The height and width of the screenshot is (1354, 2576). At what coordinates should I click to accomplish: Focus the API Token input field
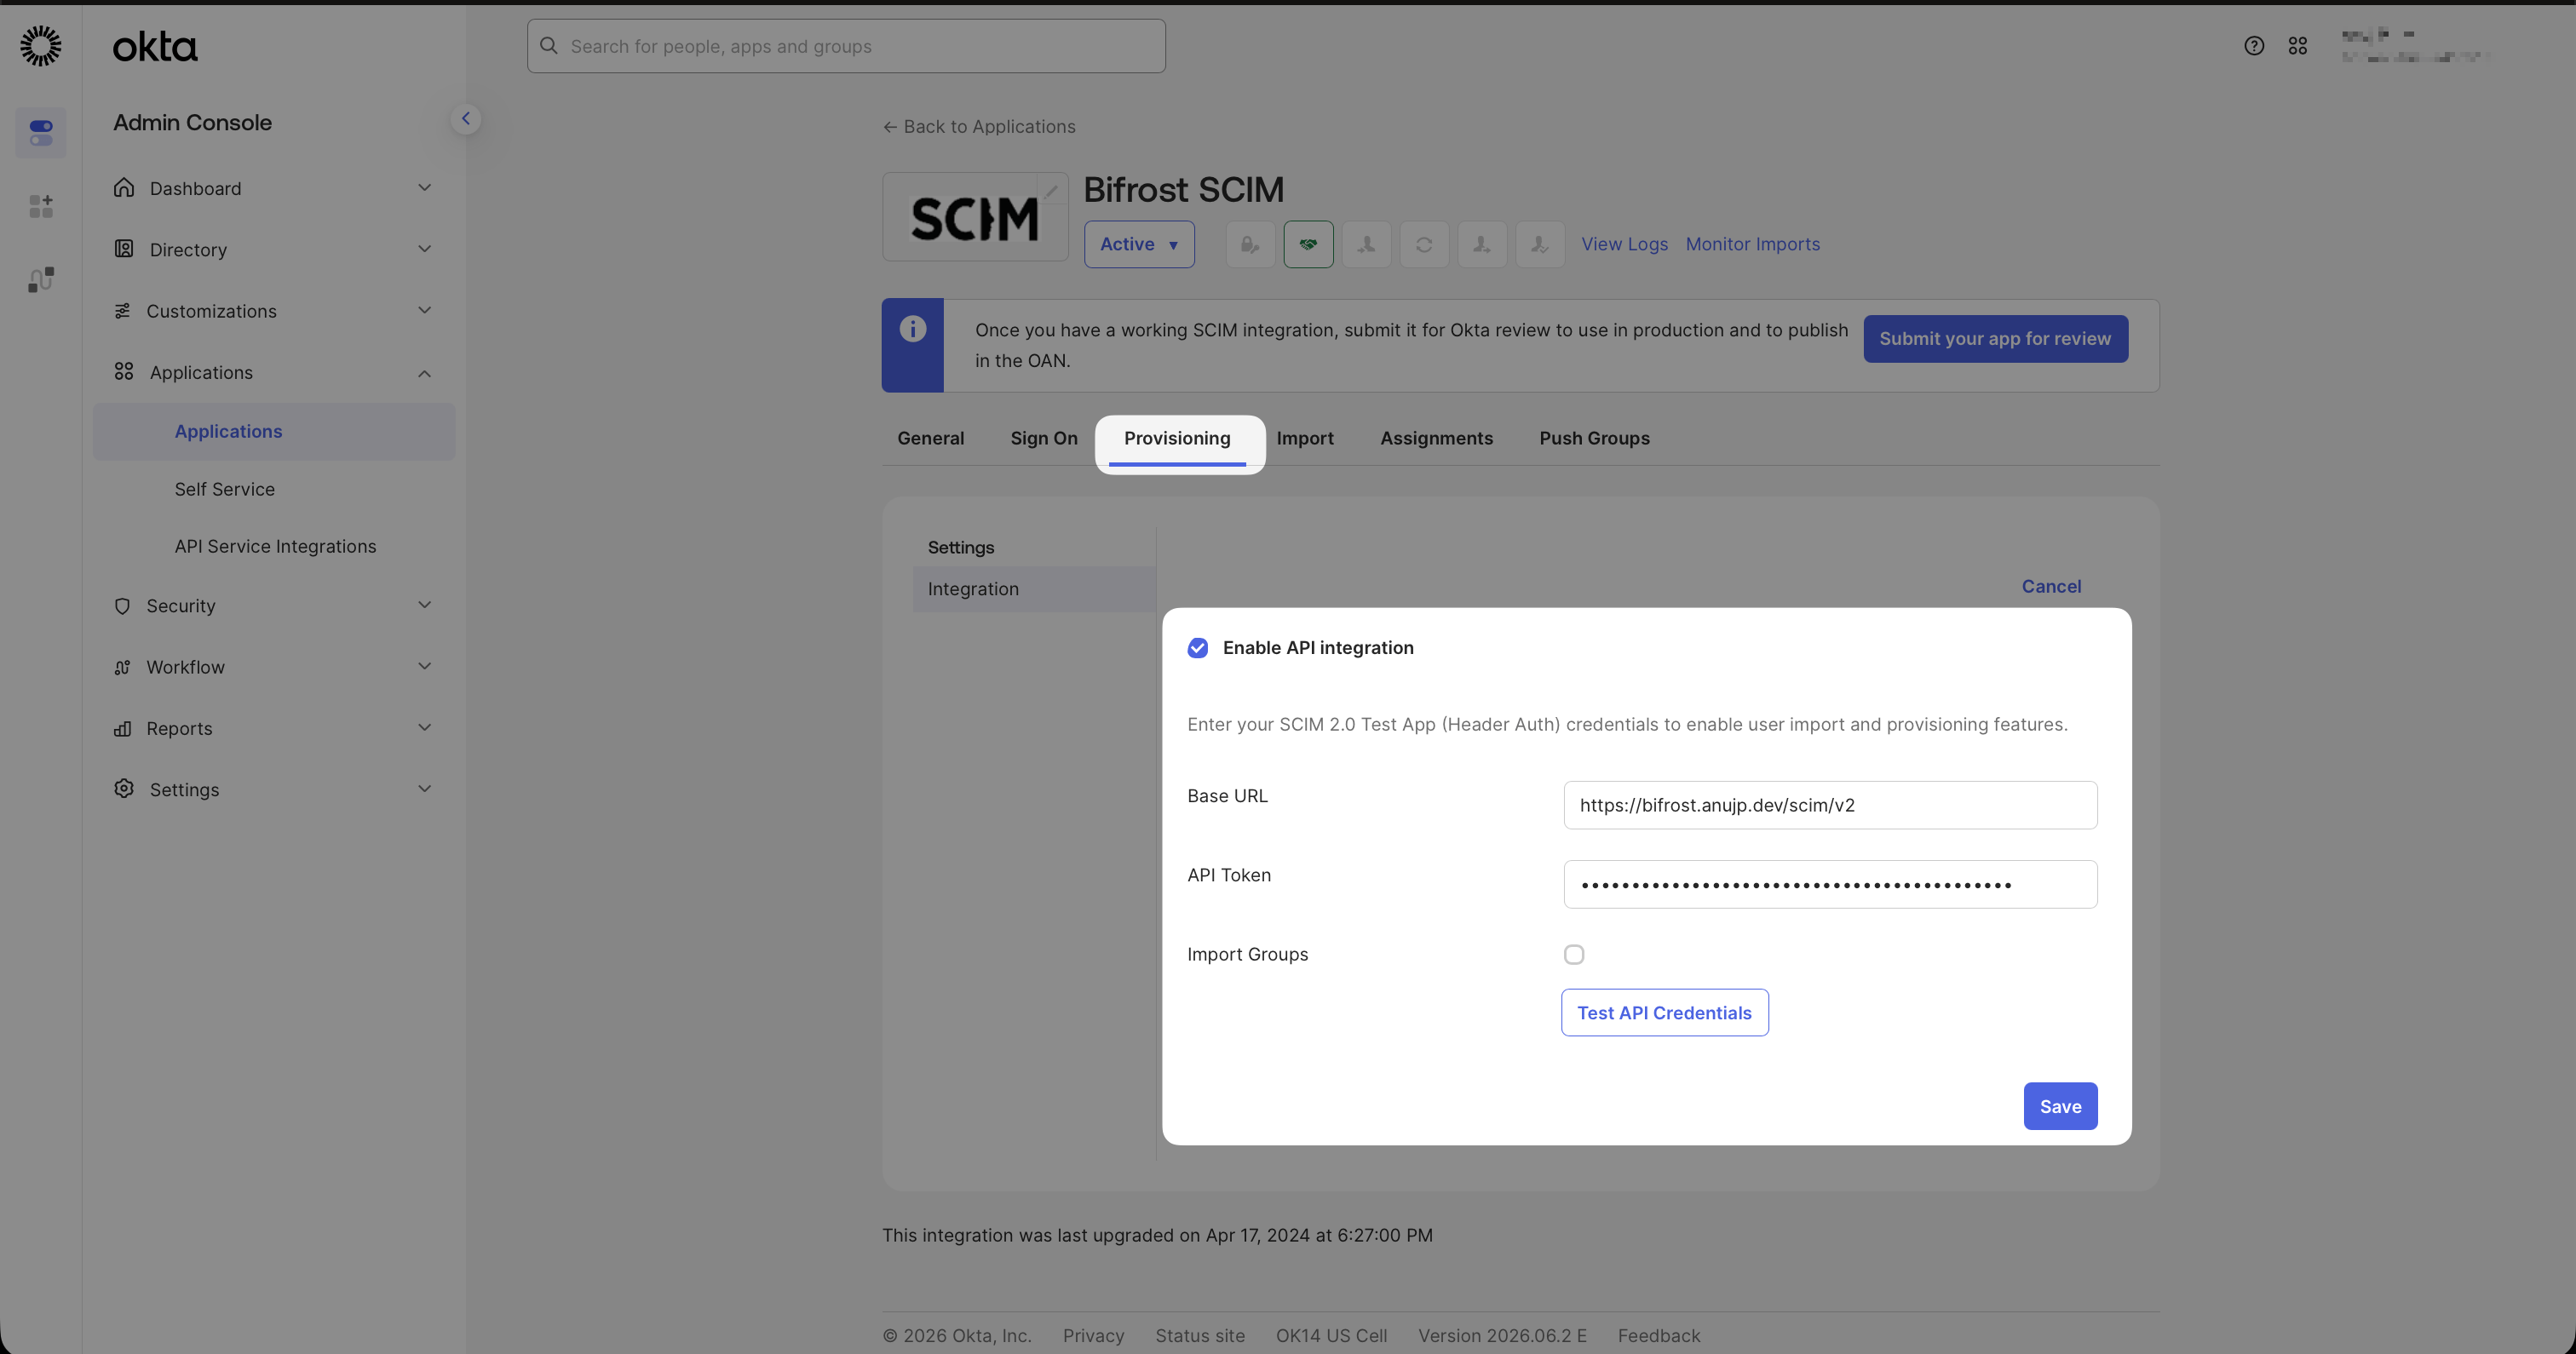tap(1830, 885)
